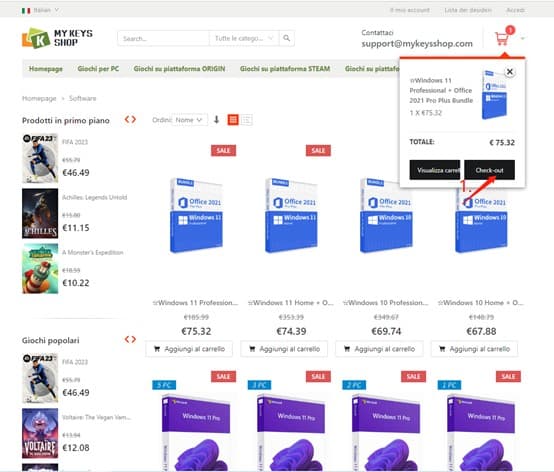This screenshot has height=472, width=554.
Task: Open A Monster's Expedition thumbnail
Action: (40, 269)
